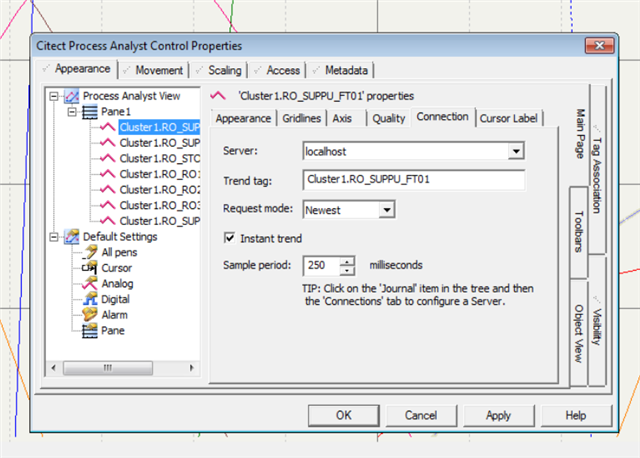Click into the Trend tag field
Image resolution: width=640 pixels, height=458 pixels.
(x=413, y=180)
